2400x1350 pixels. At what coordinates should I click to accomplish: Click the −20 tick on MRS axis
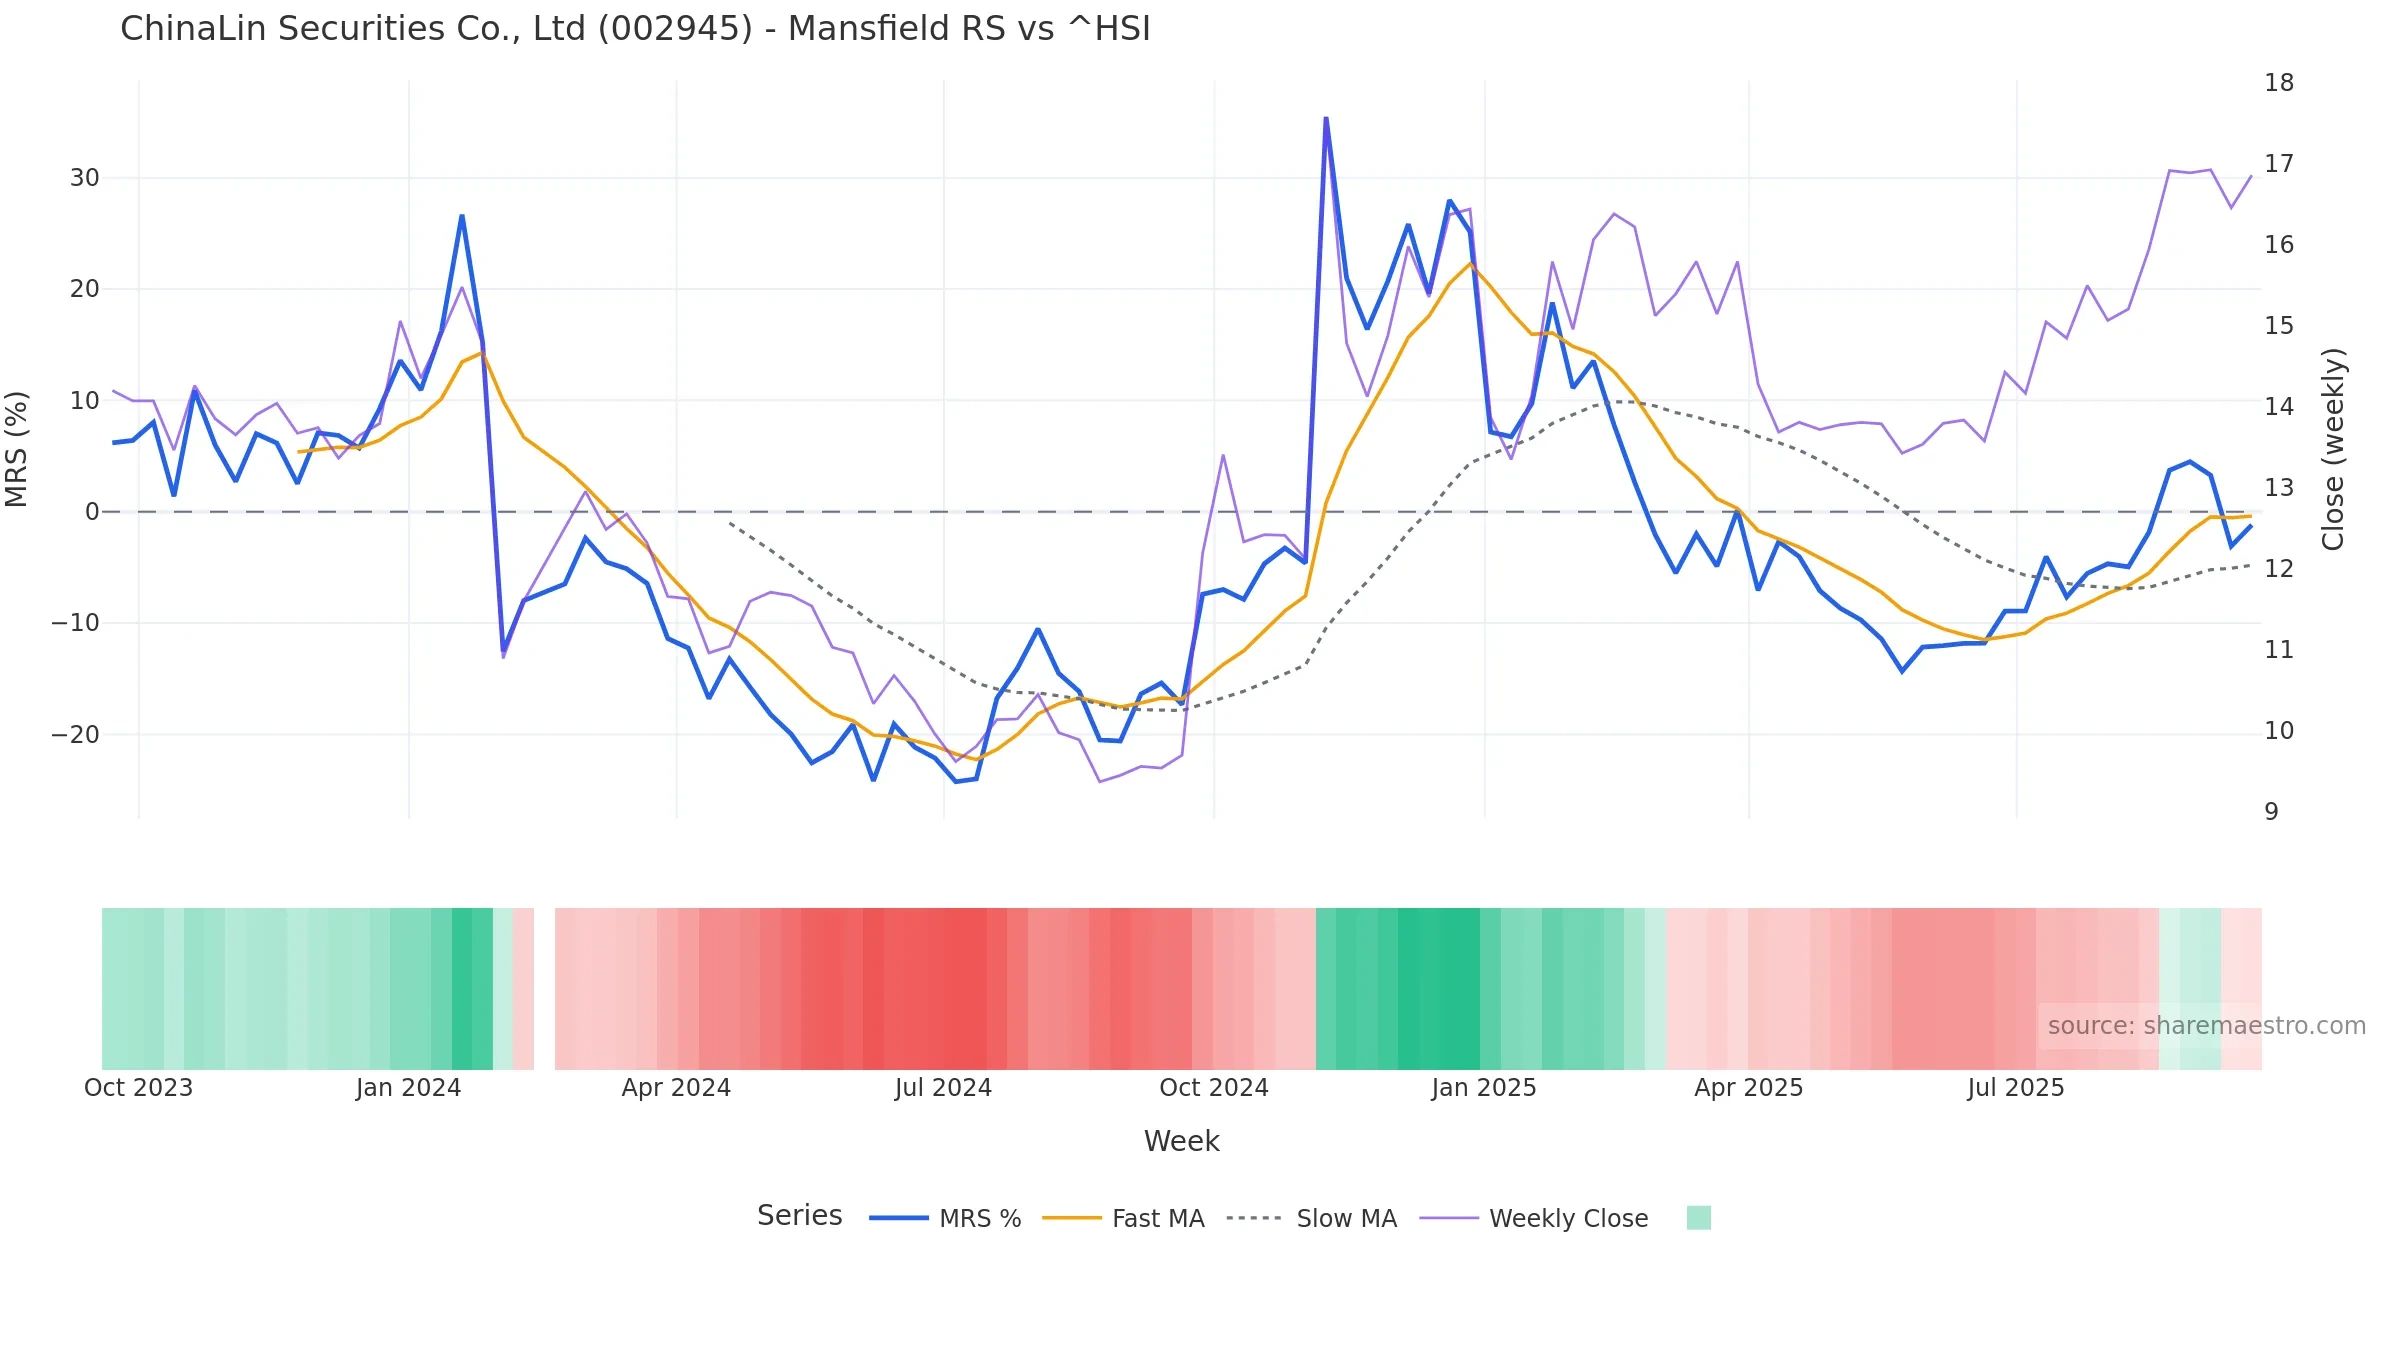76,735
